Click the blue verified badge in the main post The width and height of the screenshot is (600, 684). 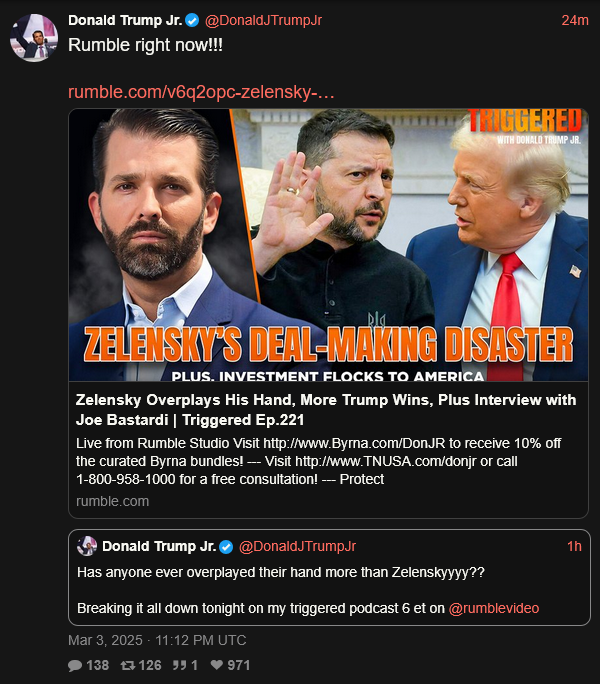(192, 20)
